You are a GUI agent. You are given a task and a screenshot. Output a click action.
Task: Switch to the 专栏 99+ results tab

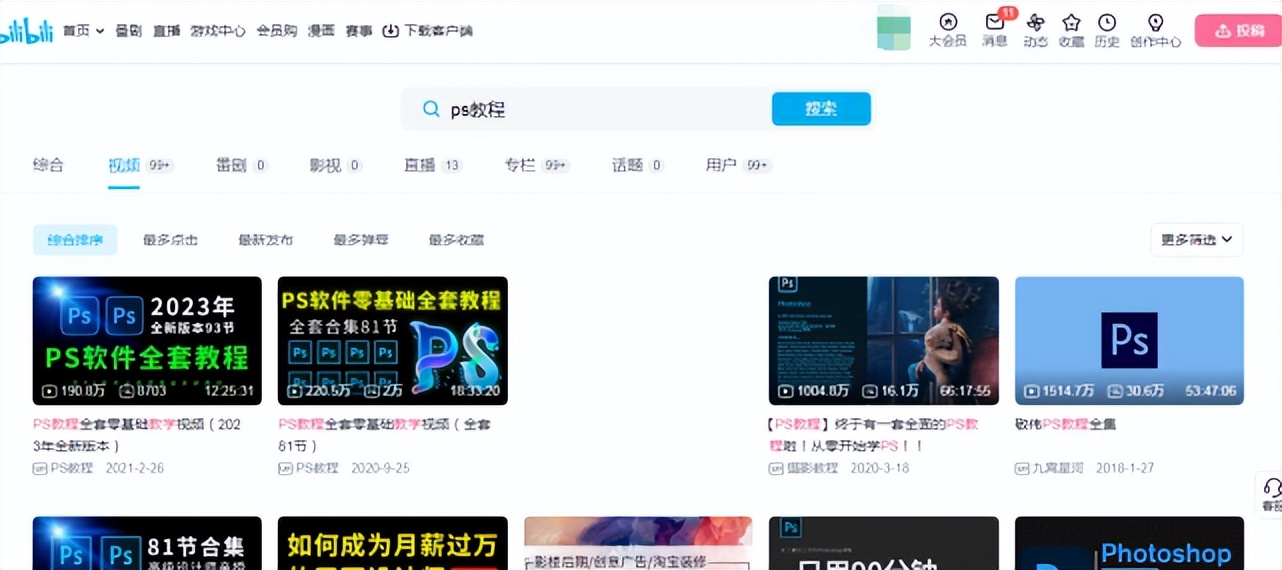click(x=537, y=165)
